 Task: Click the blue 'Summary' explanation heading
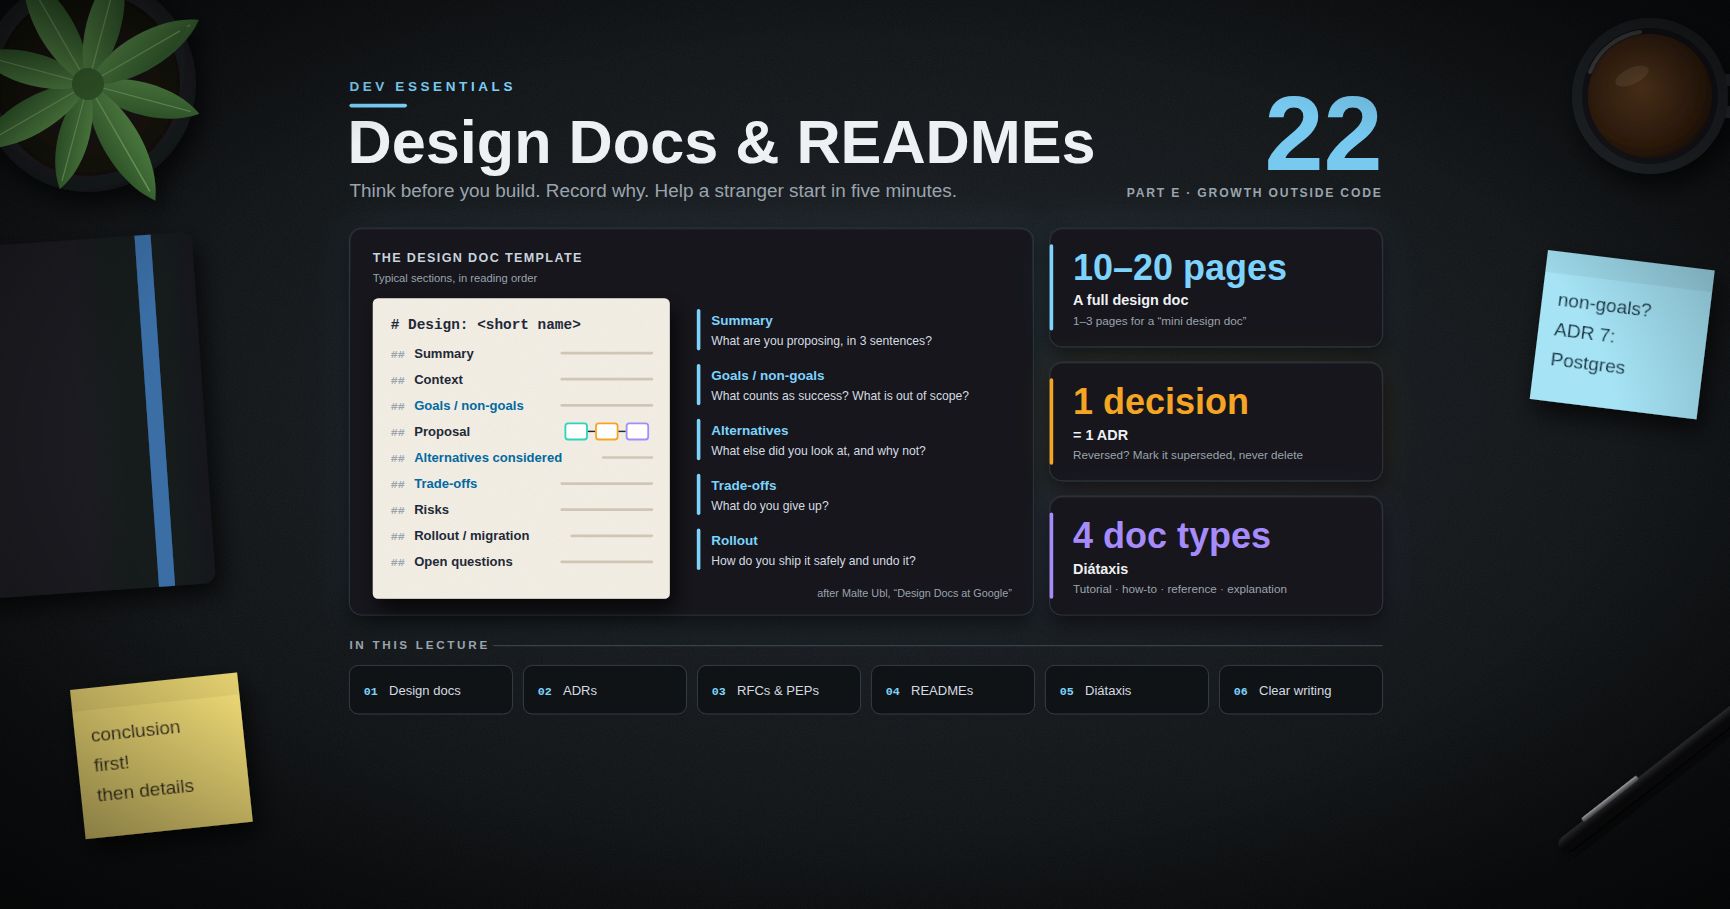[742, 321]
